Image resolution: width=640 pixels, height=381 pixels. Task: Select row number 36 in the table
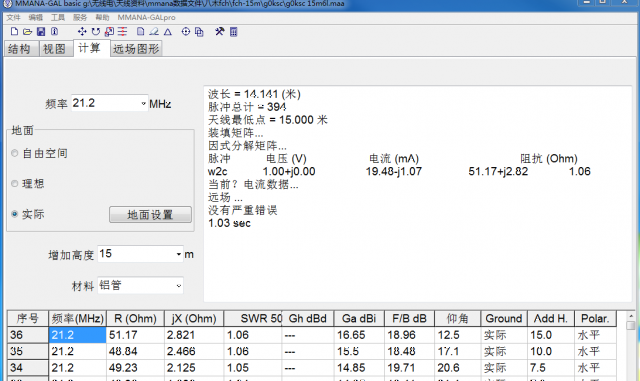tap(28, 335)
